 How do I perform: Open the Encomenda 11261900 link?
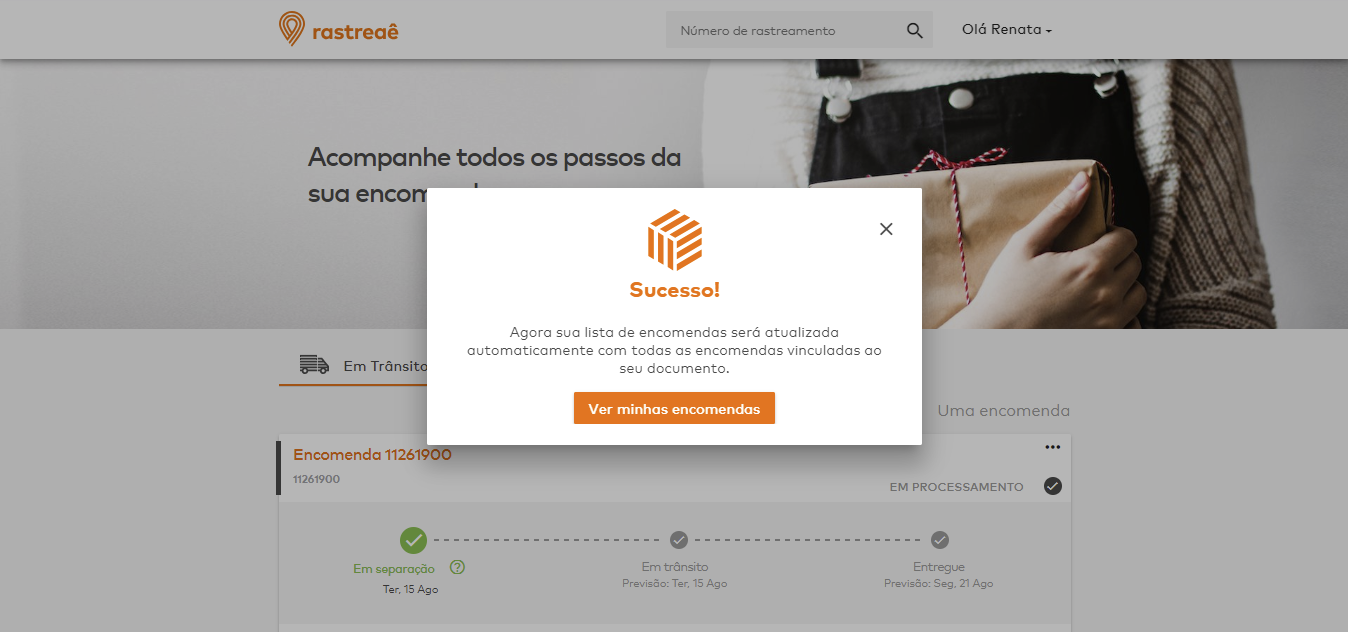(372, 455)
